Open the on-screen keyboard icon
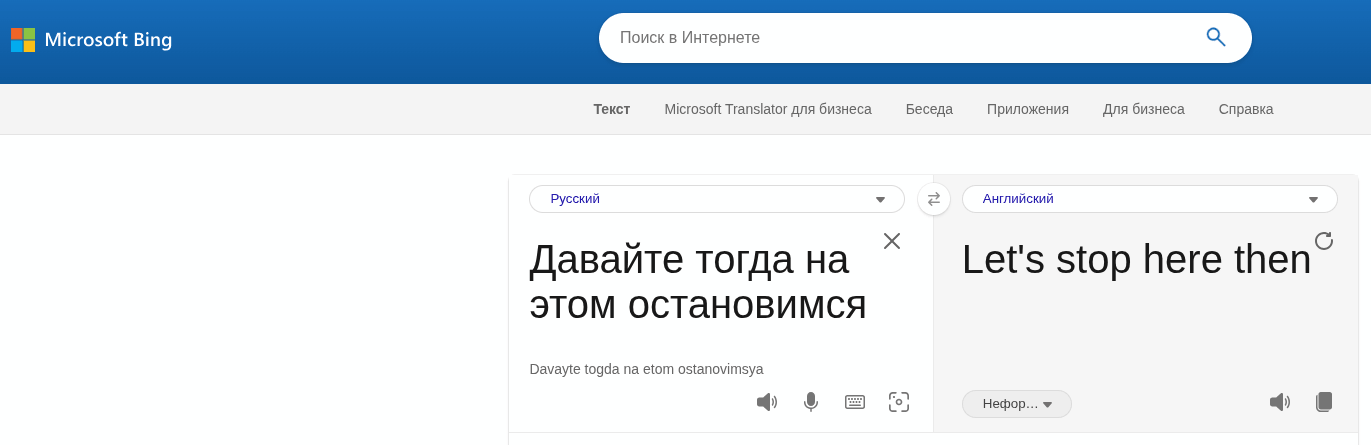 [855, 402]
